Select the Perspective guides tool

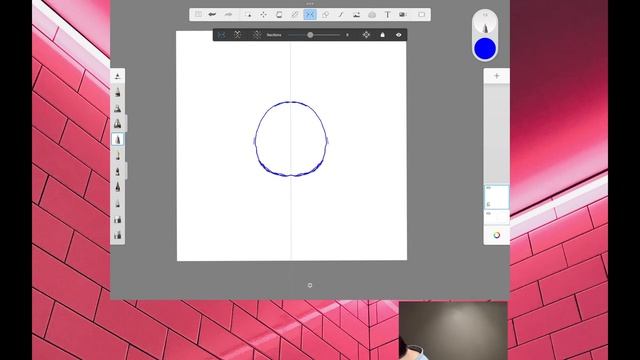tap(372, 15)
